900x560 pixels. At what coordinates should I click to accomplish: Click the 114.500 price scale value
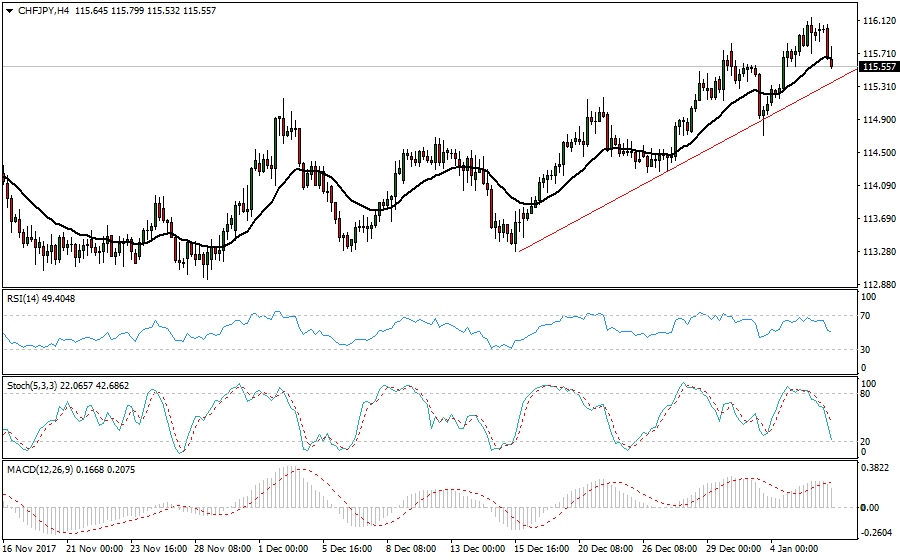point(879,153)
